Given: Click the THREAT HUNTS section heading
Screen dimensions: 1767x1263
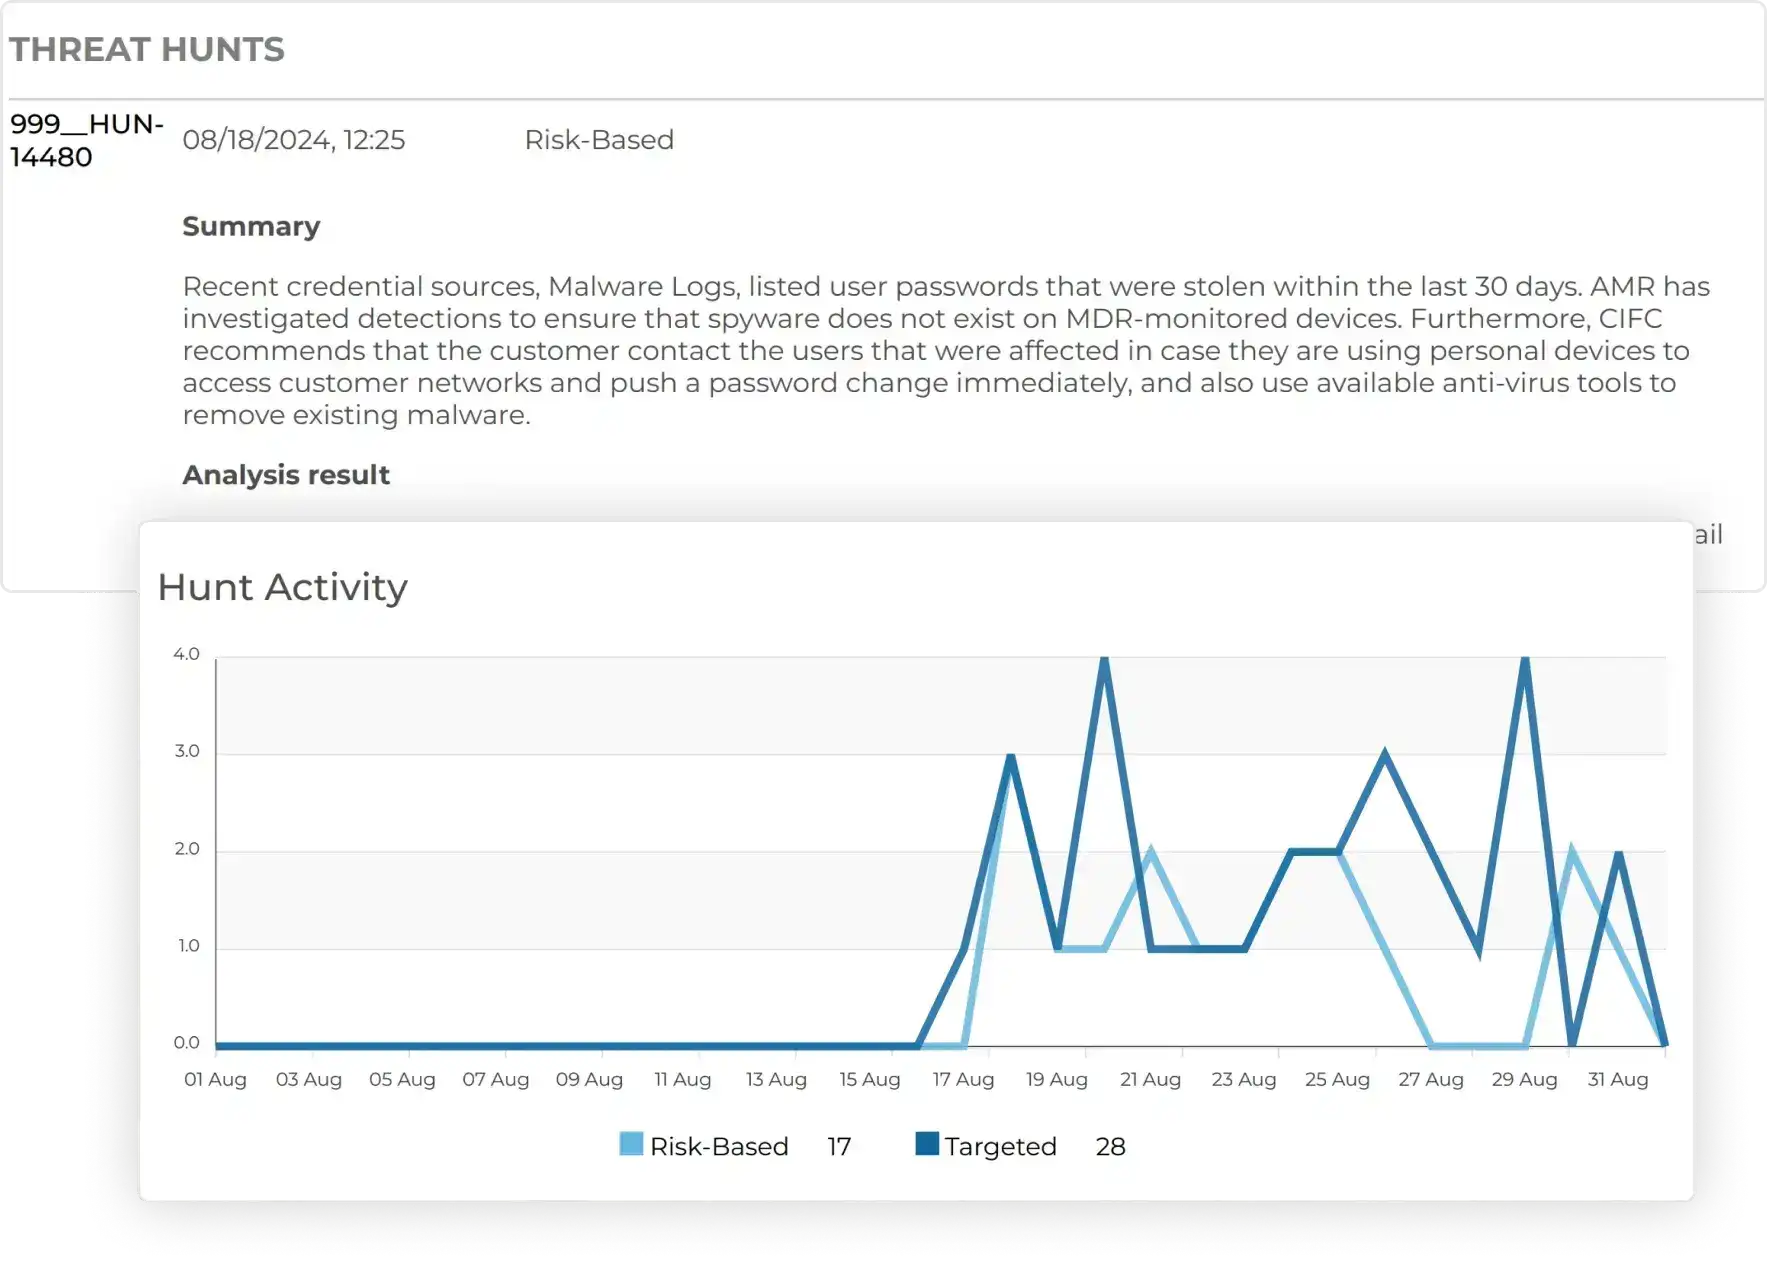Looking at the screenshot, I should pyautogui.click(x=147, y=49).
